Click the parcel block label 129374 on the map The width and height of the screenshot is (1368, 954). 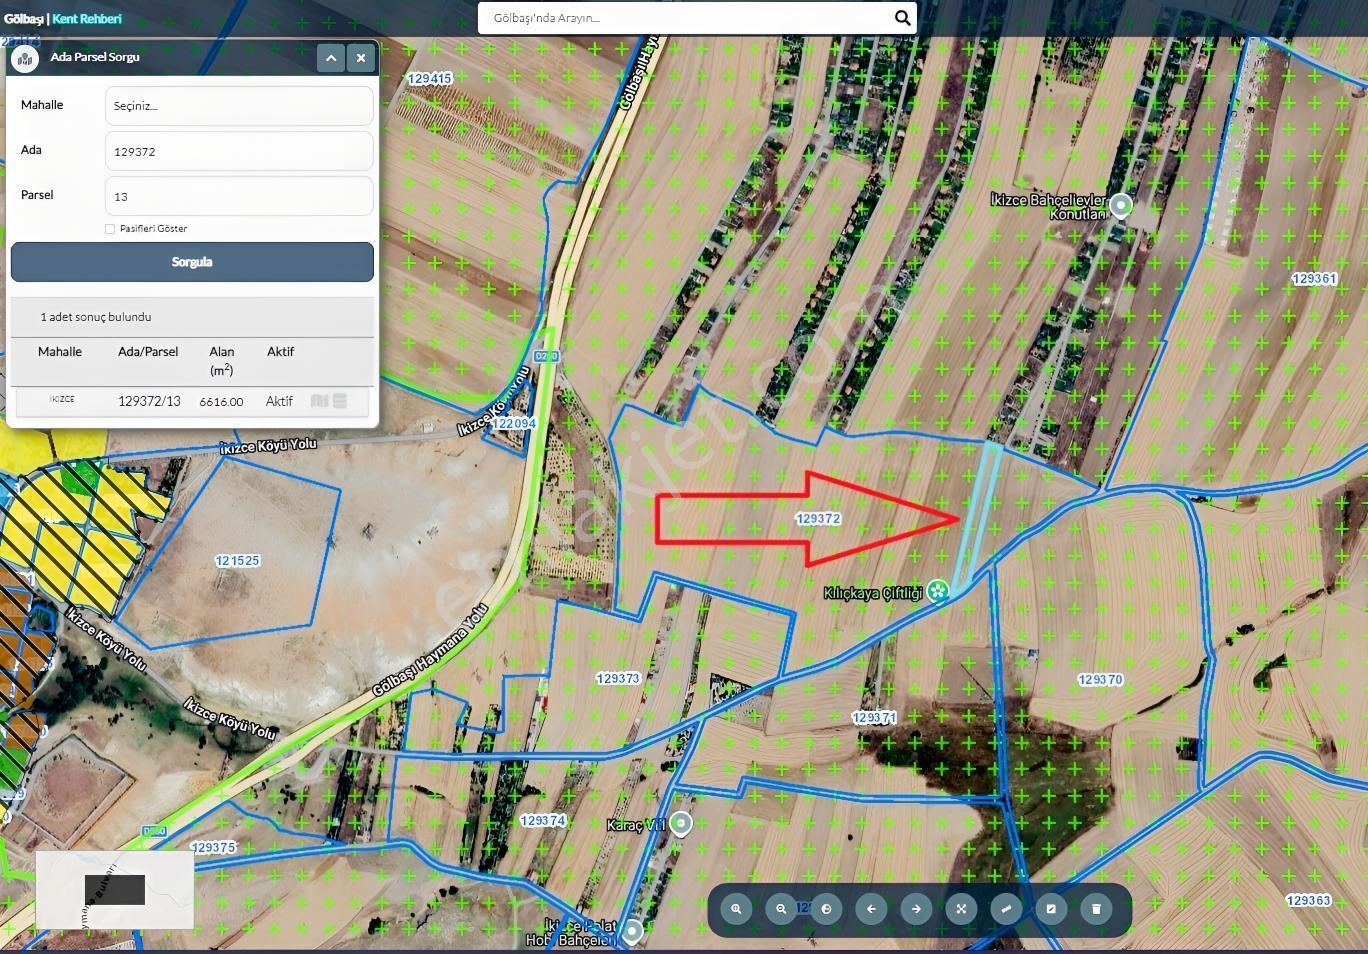[543, 821]
